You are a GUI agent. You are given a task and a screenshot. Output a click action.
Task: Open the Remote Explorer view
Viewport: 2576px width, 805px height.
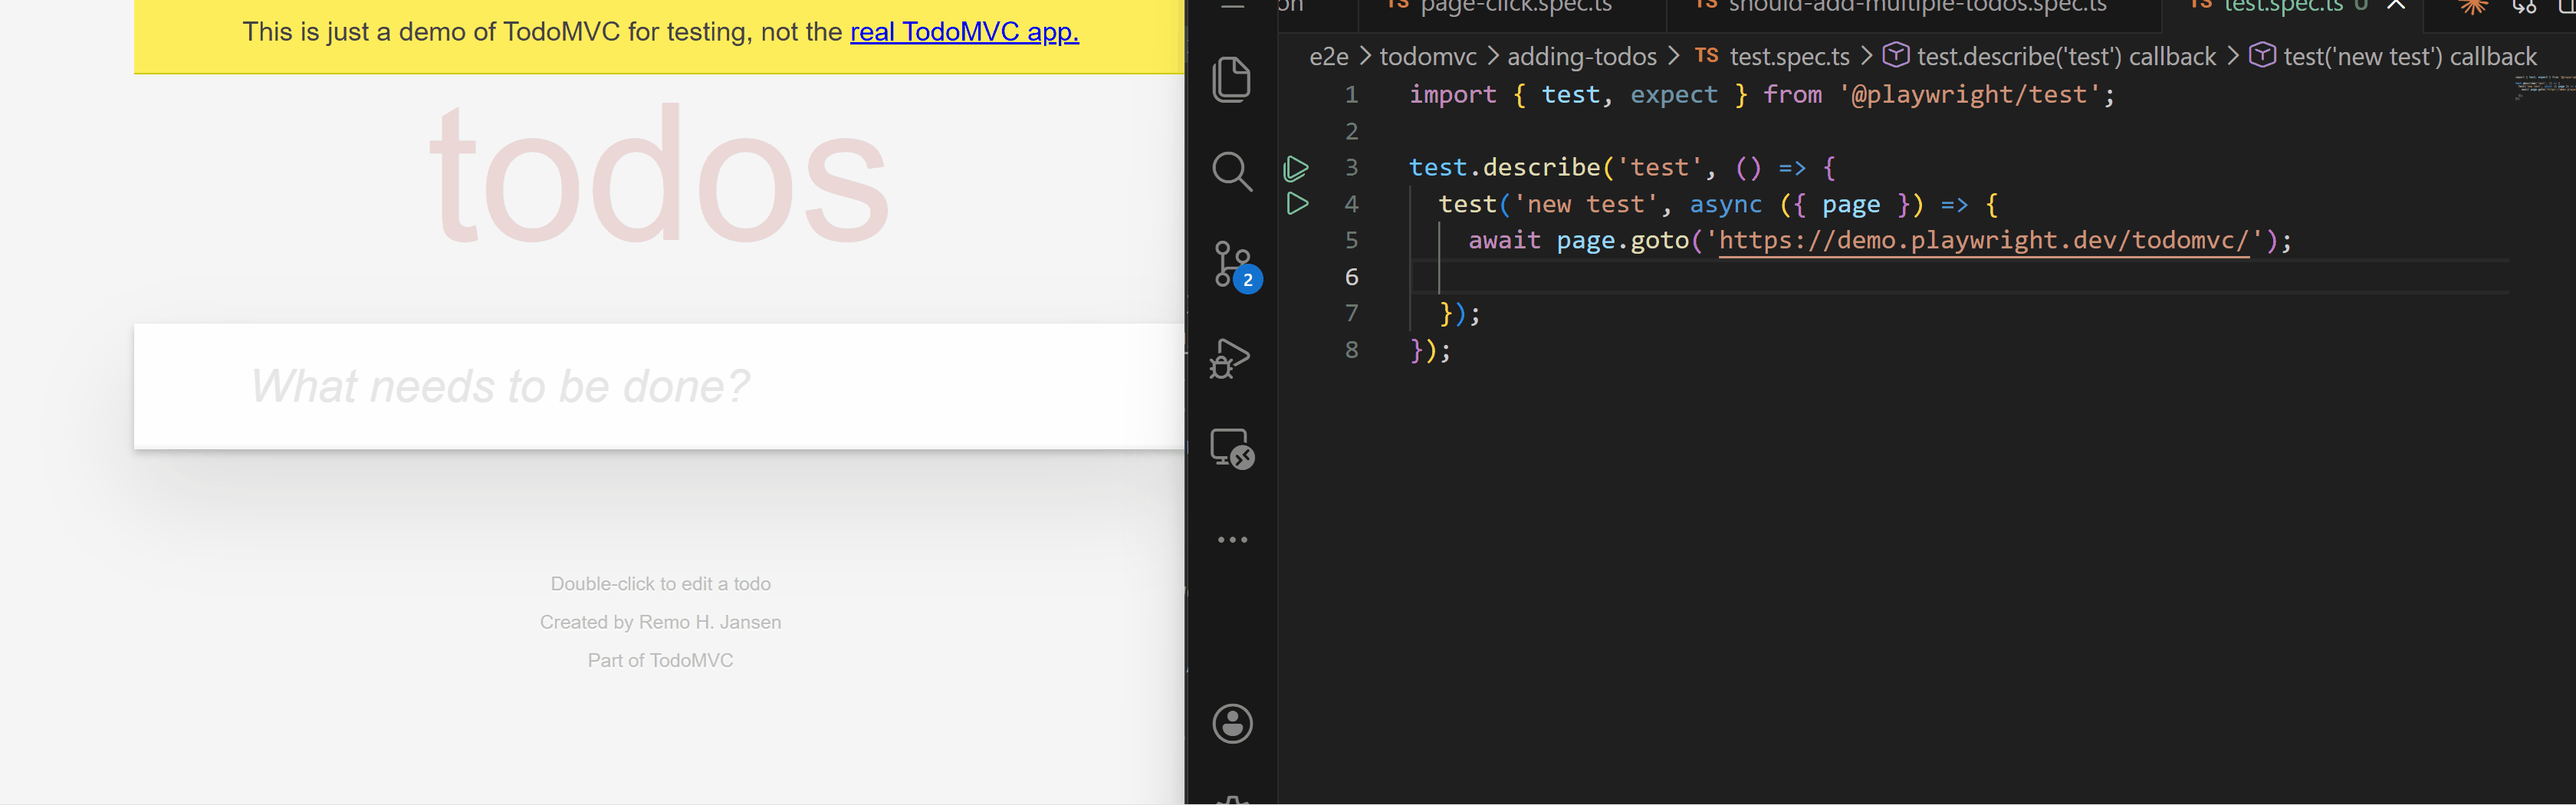tap(1232, 449)
